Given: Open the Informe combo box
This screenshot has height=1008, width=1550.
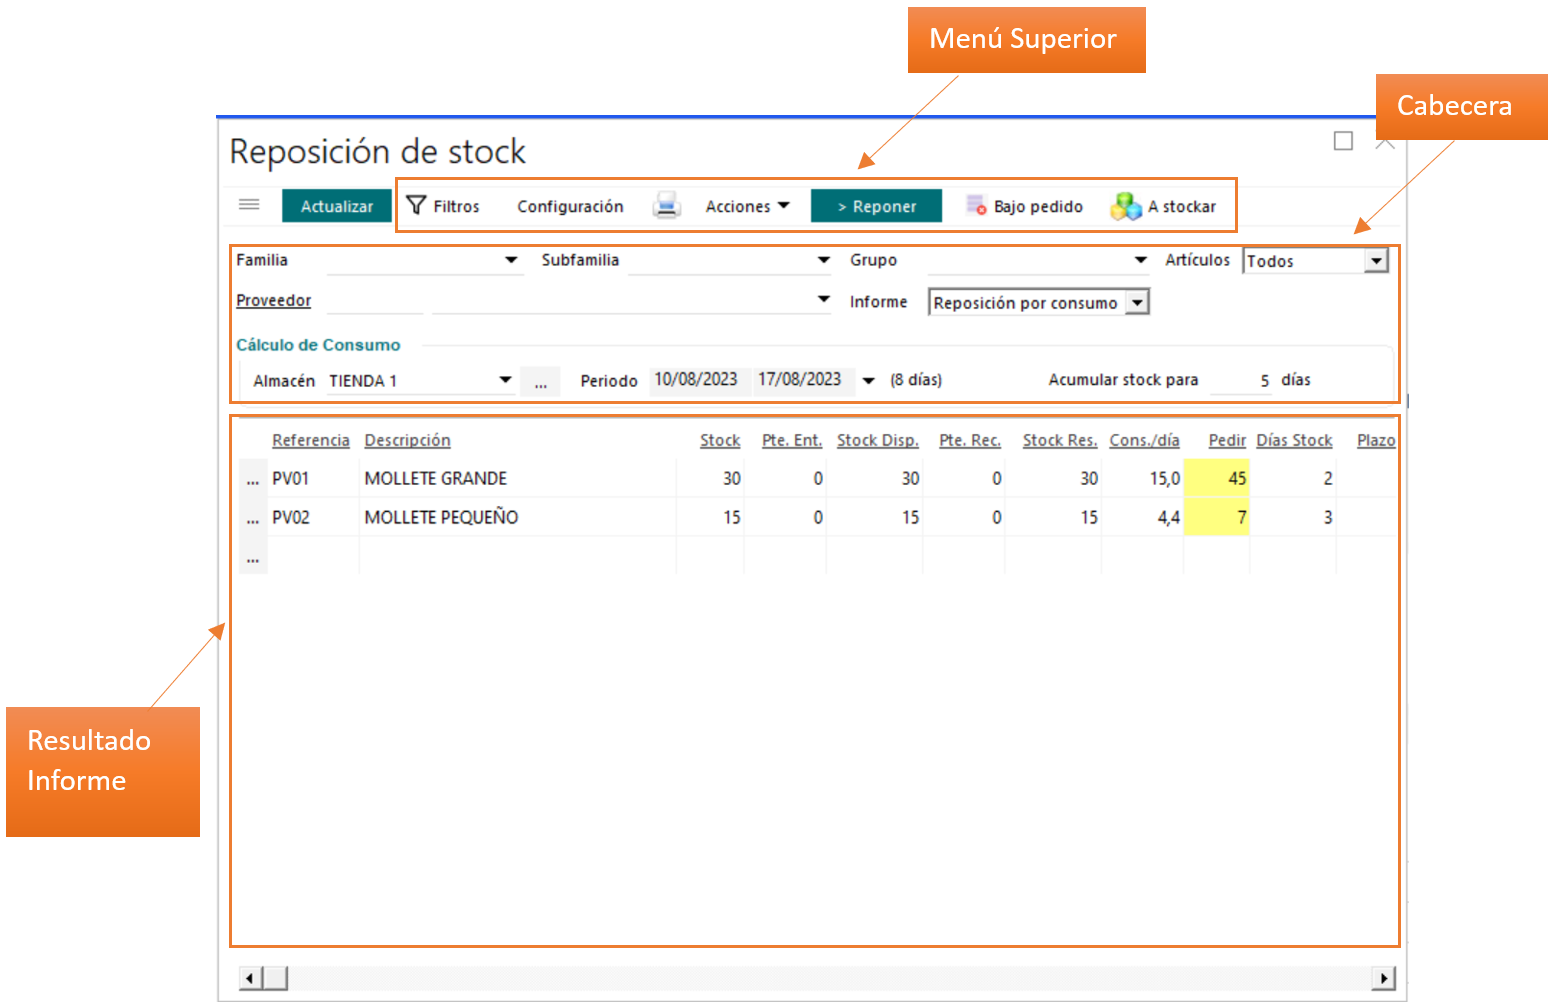Looking at the screenshot, I should click(x=1137, y=302).
